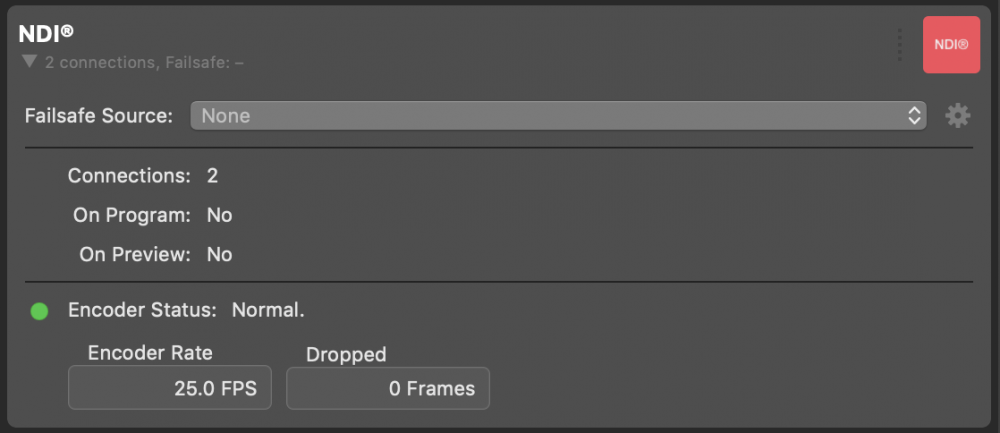Open the gear settings for Failsafe Source

point(957,116)
